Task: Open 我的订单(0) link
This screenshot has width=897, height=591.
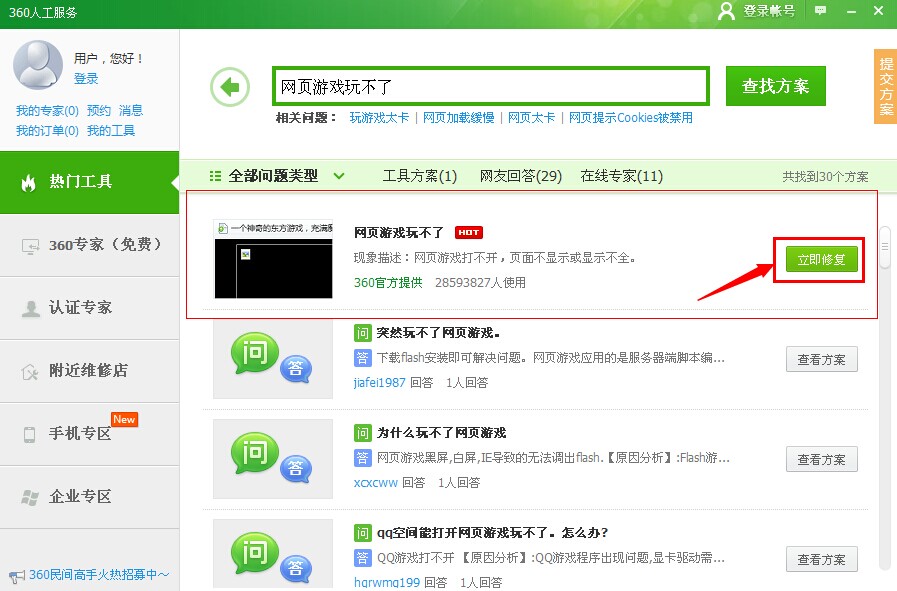Action: (47, 131)
